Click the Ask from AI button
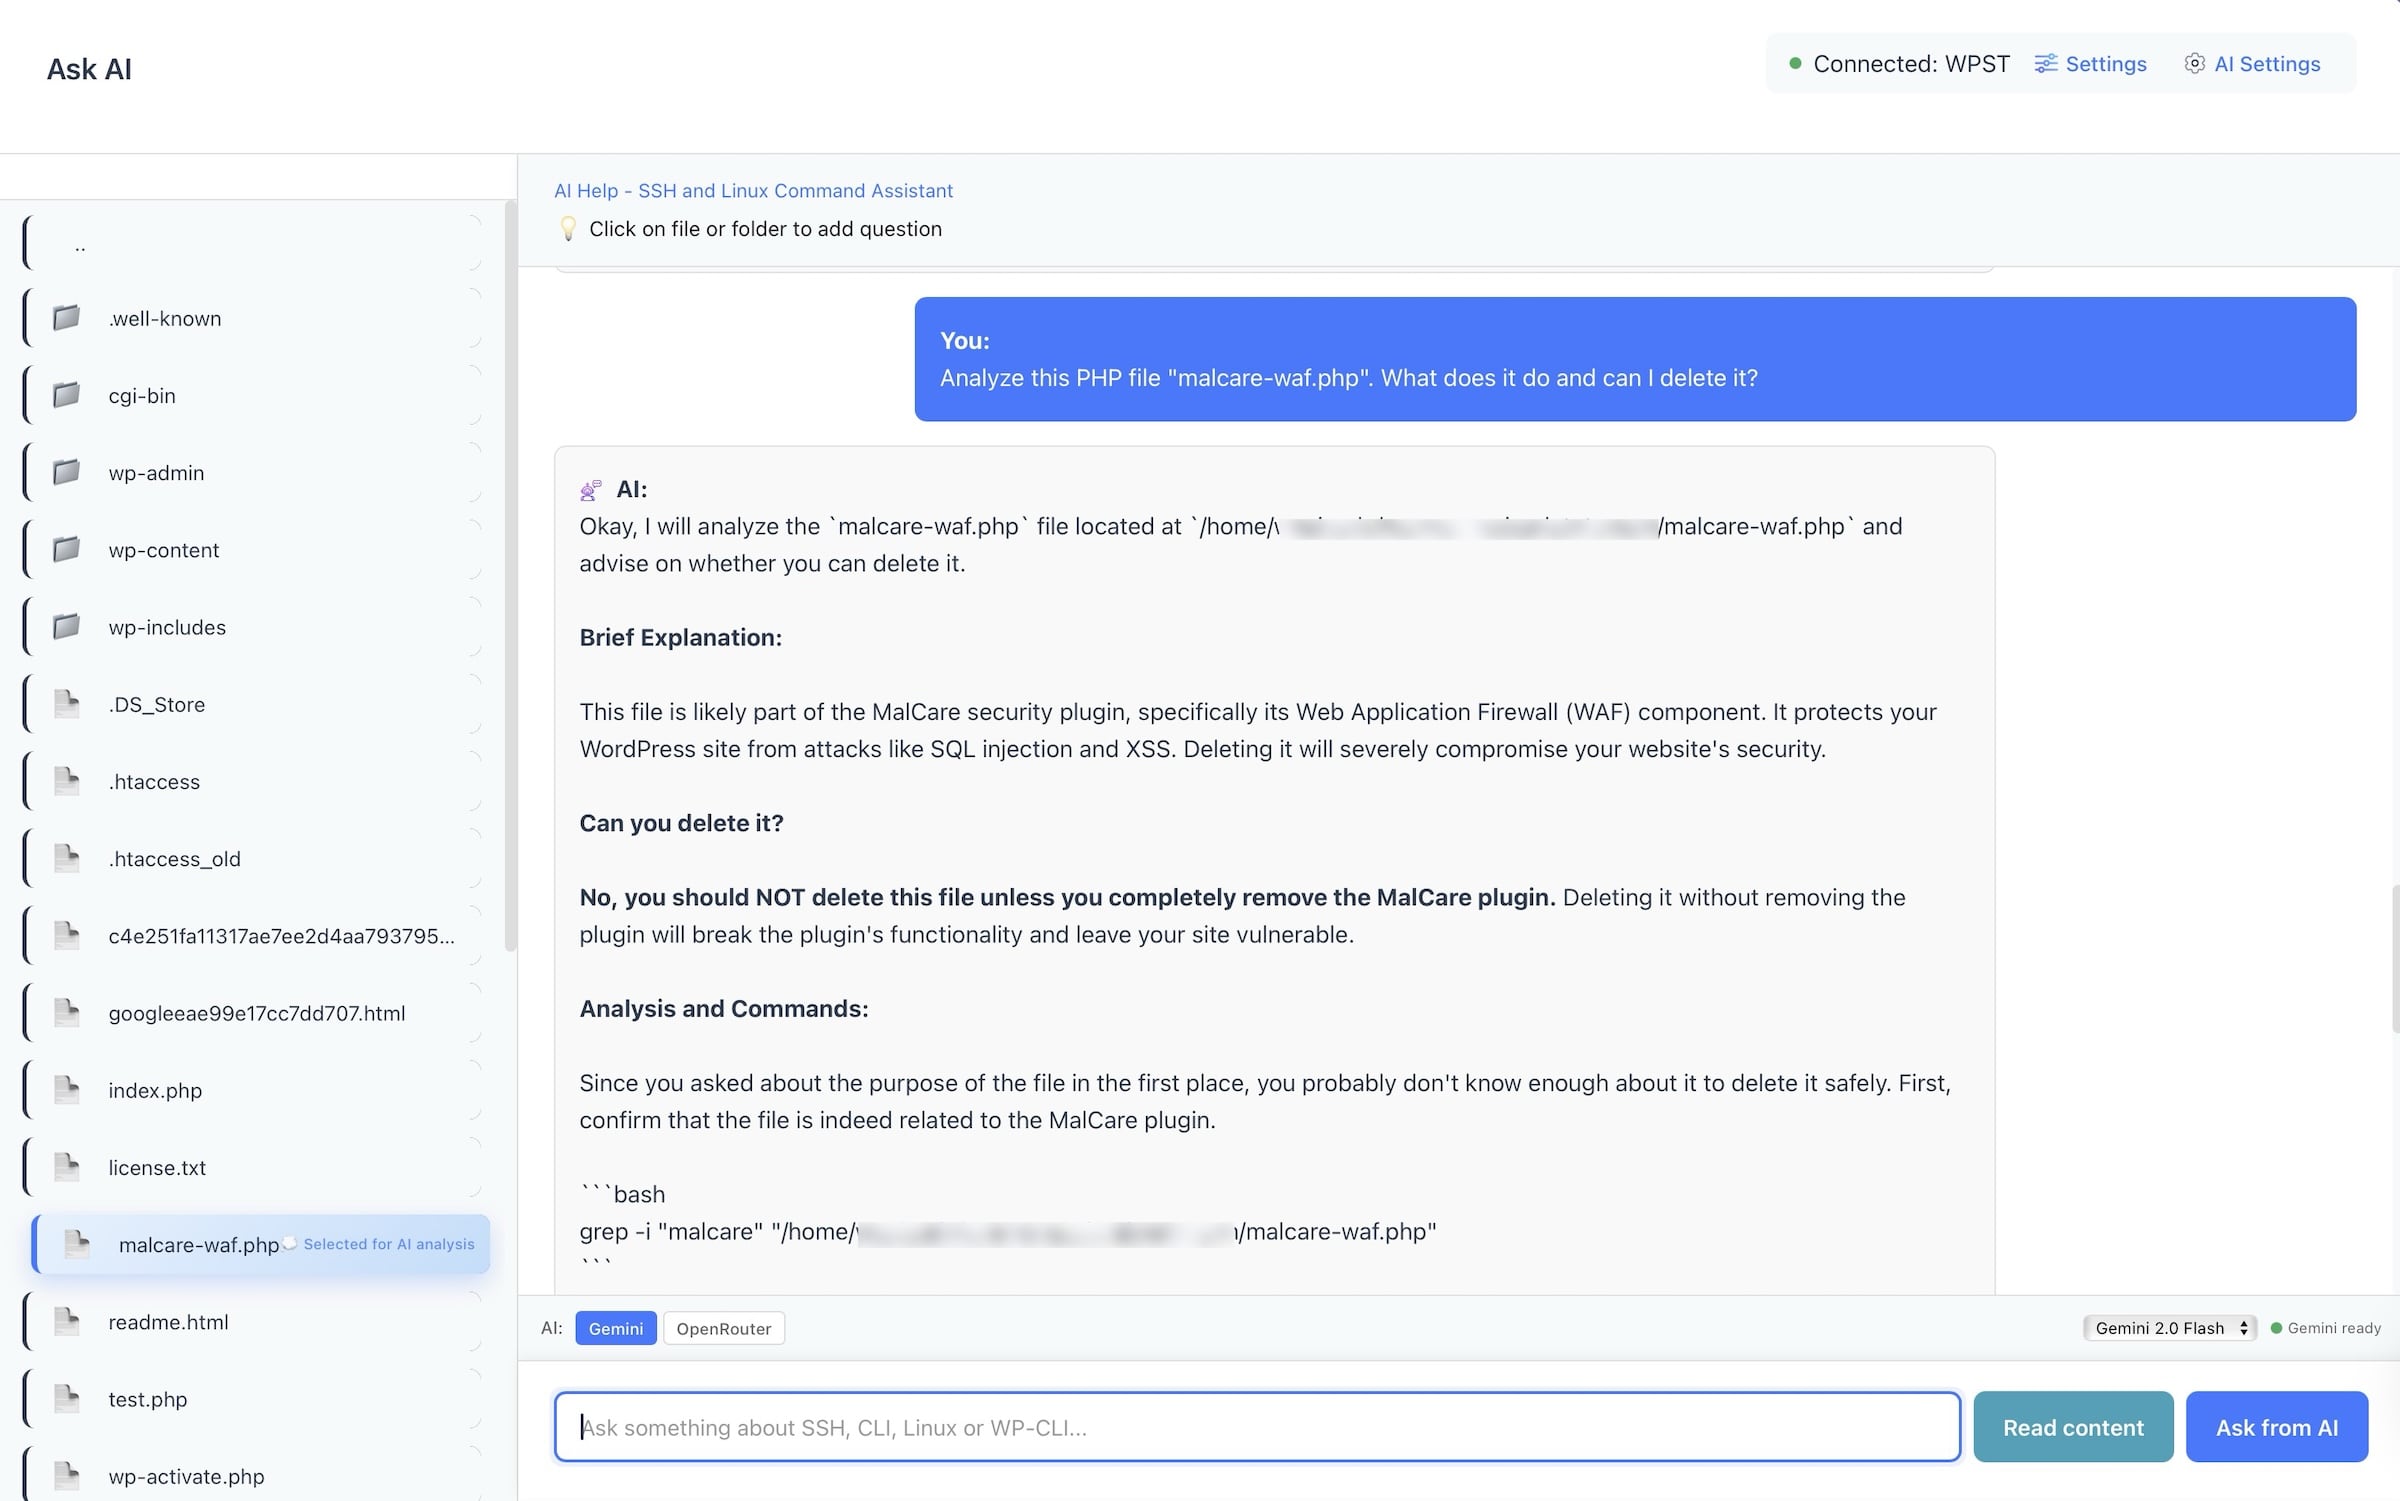2400x1501 pixels. (x=2277, y=1427)
